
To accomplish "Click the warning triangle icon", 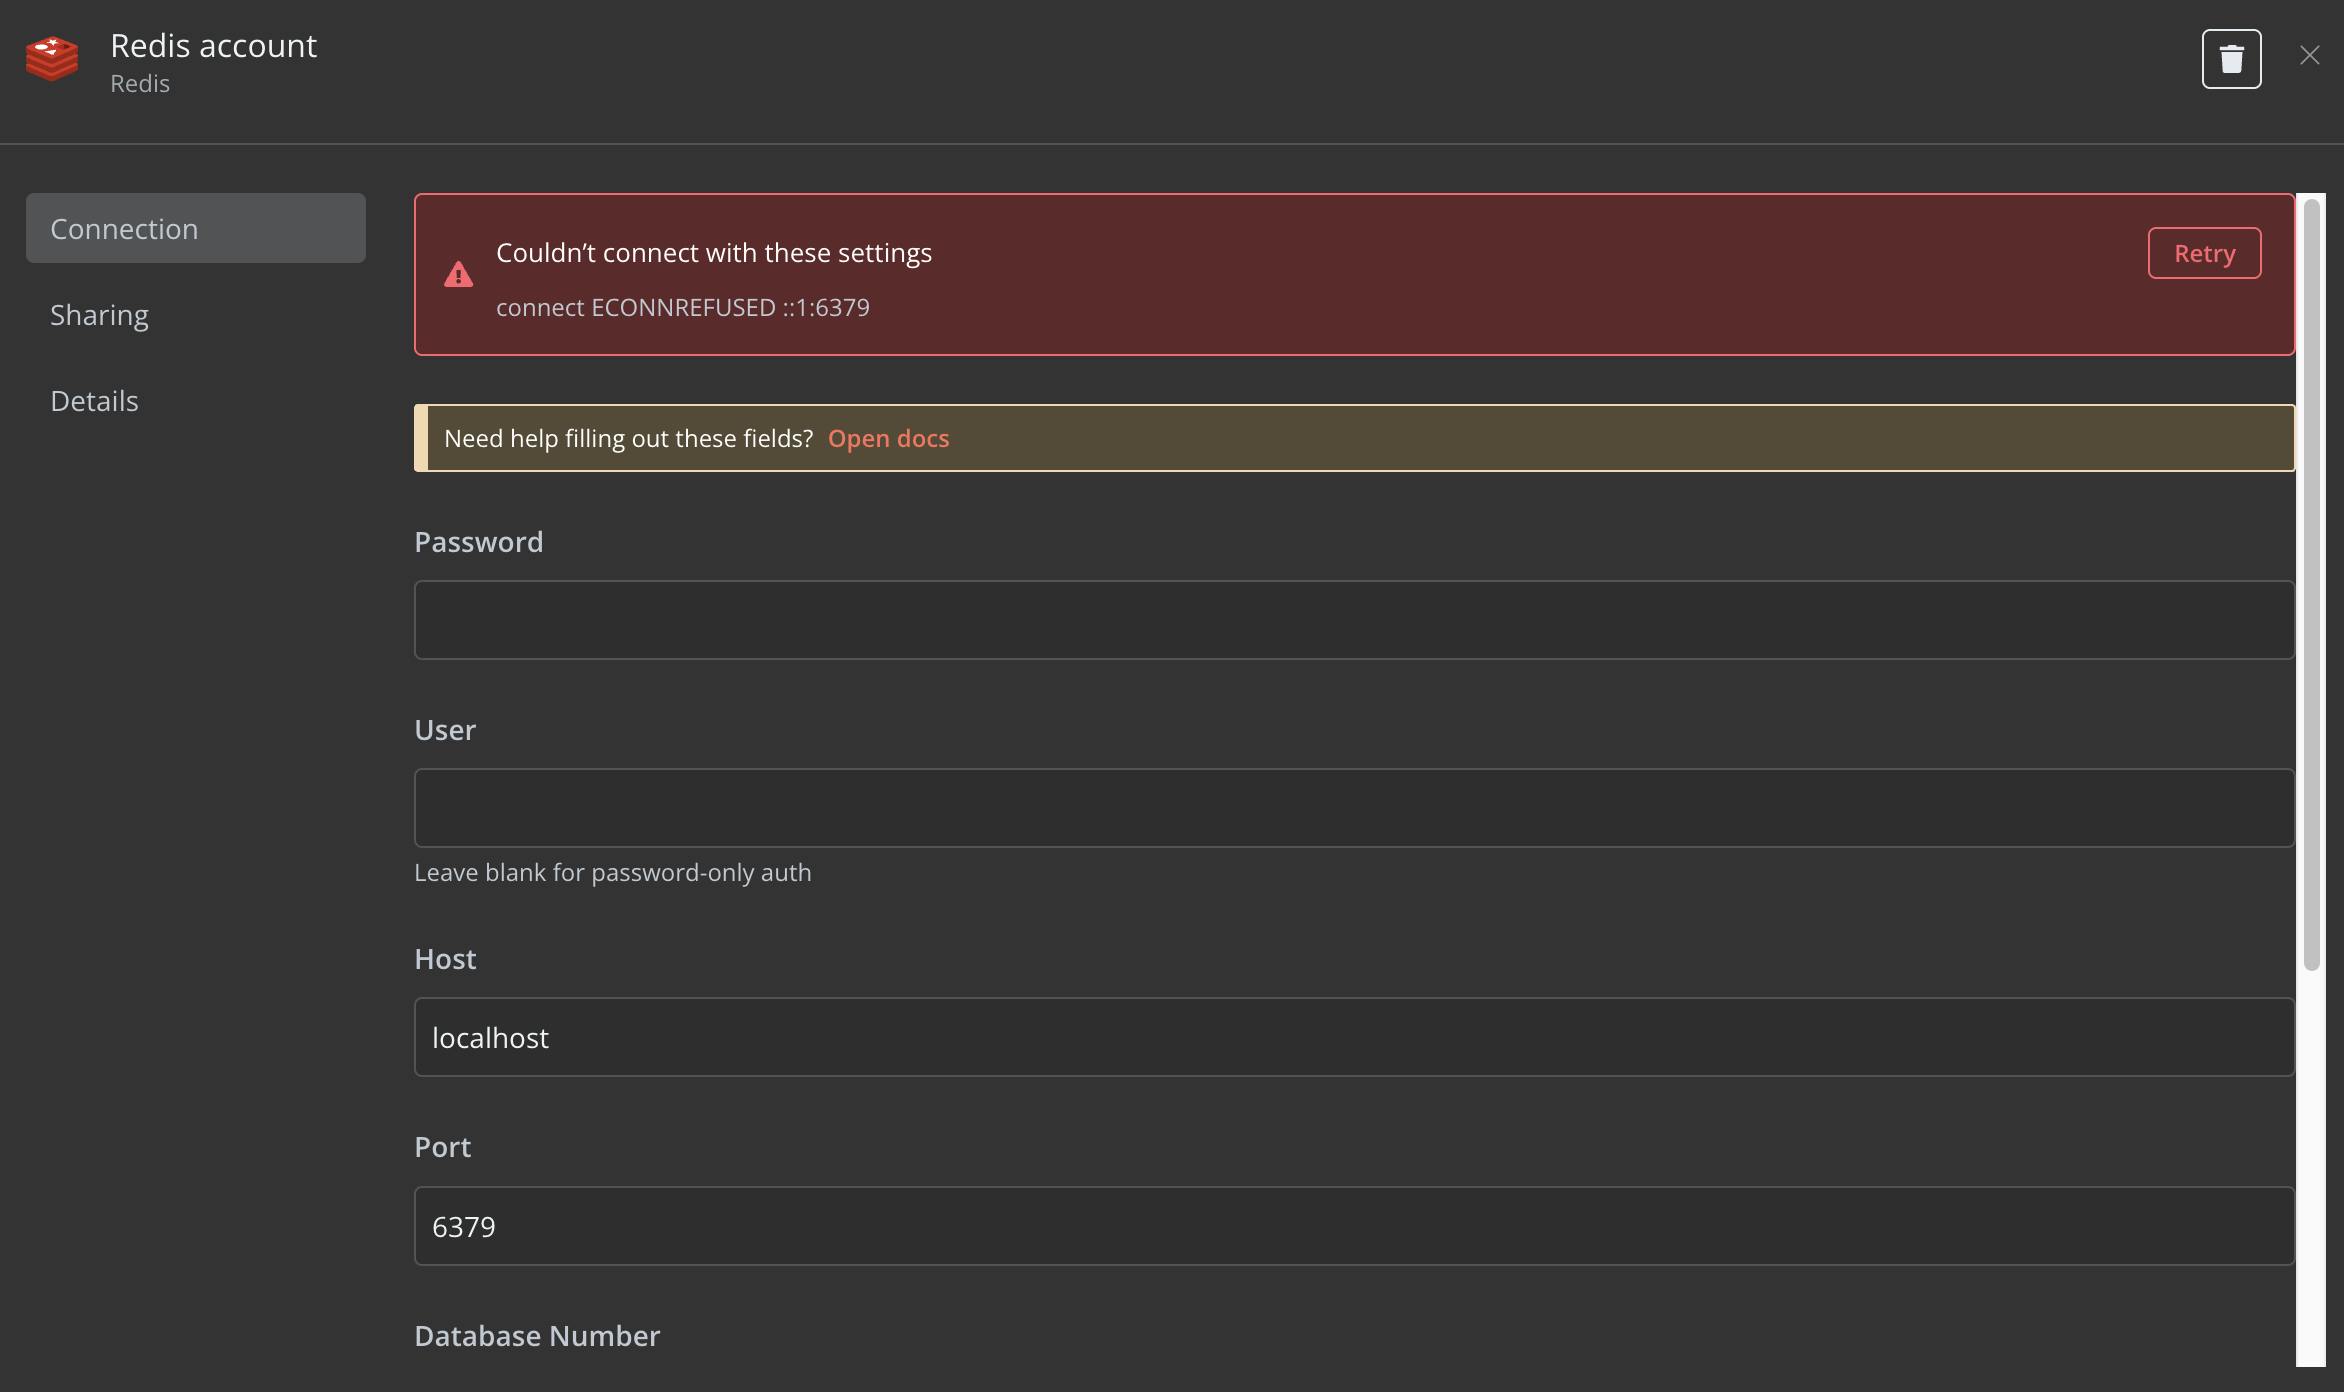I will tap(458, 275).
